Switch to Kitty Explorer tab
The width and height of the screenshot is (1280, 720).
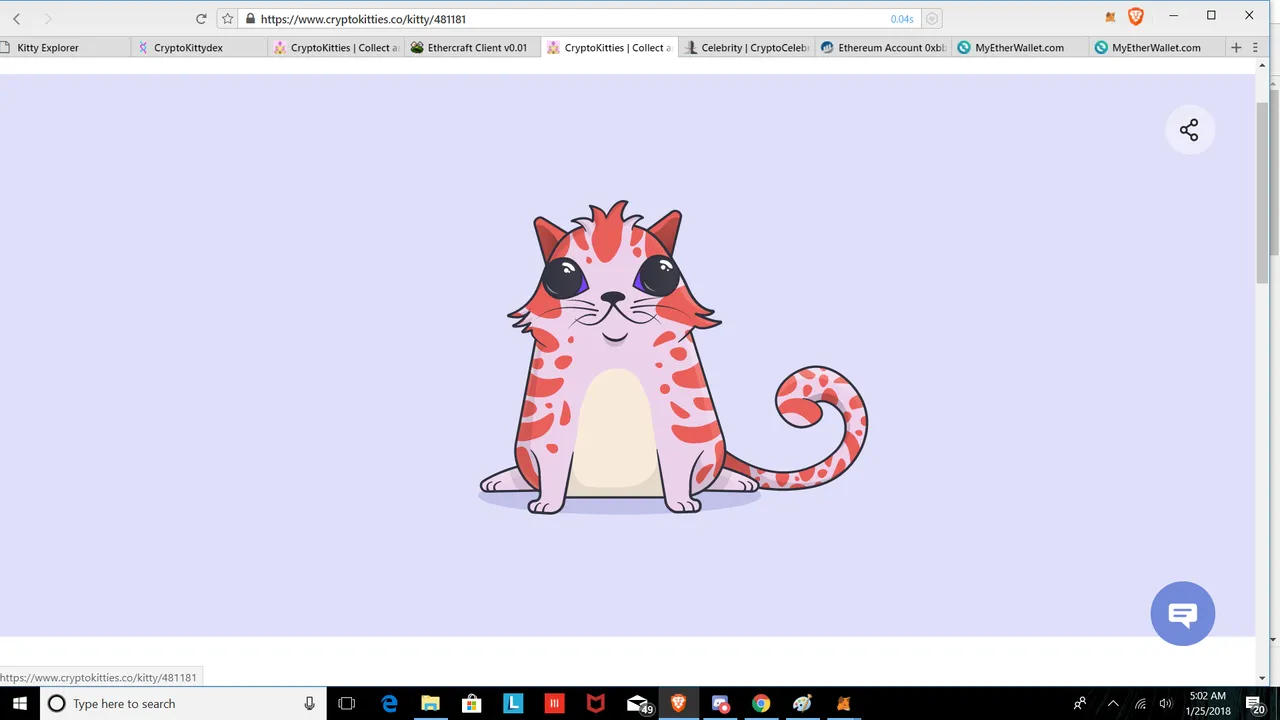pos(65,47)
